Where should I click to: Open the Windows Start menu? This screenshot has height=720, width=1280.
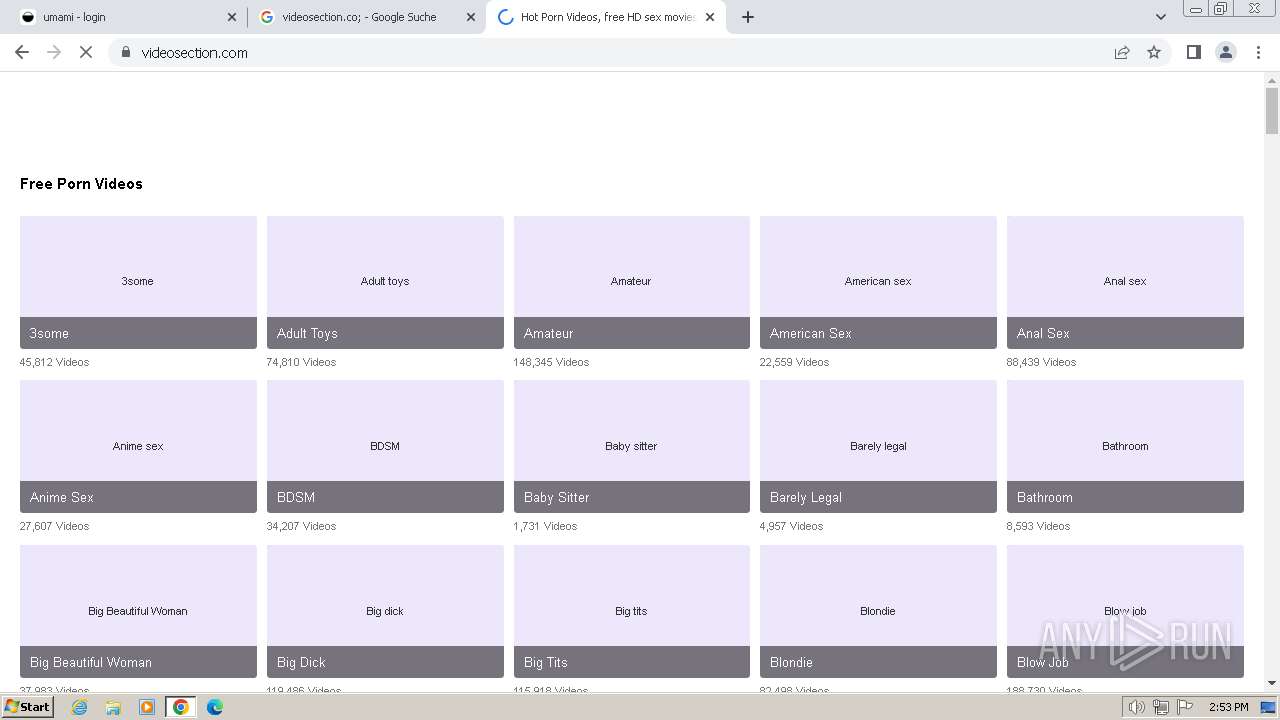pos(27,707)
